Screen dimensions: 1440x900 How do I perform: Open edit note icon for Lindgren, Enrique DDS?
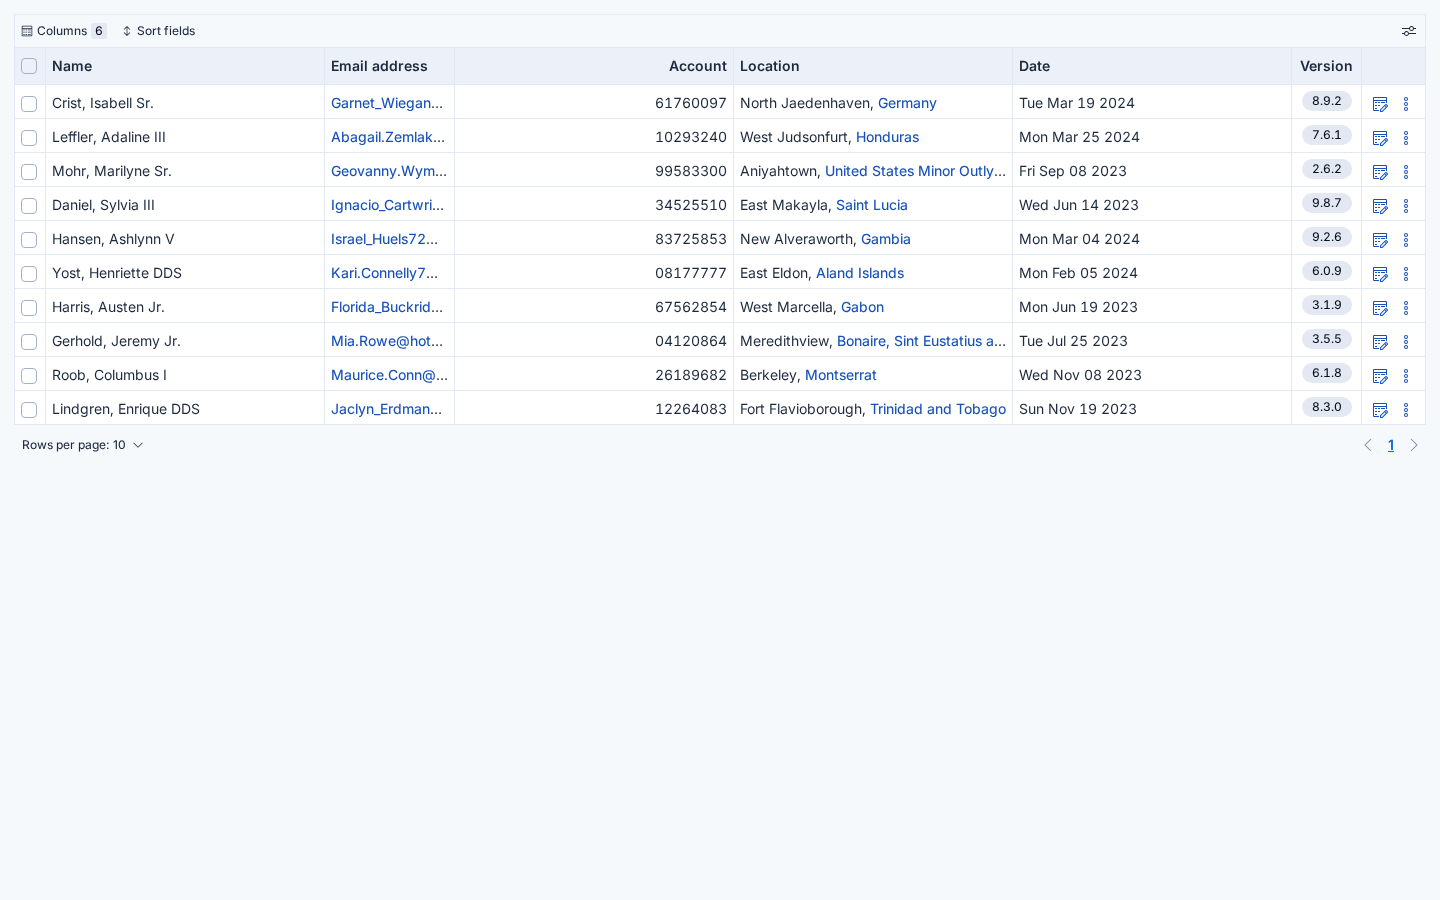point(1380,410)
